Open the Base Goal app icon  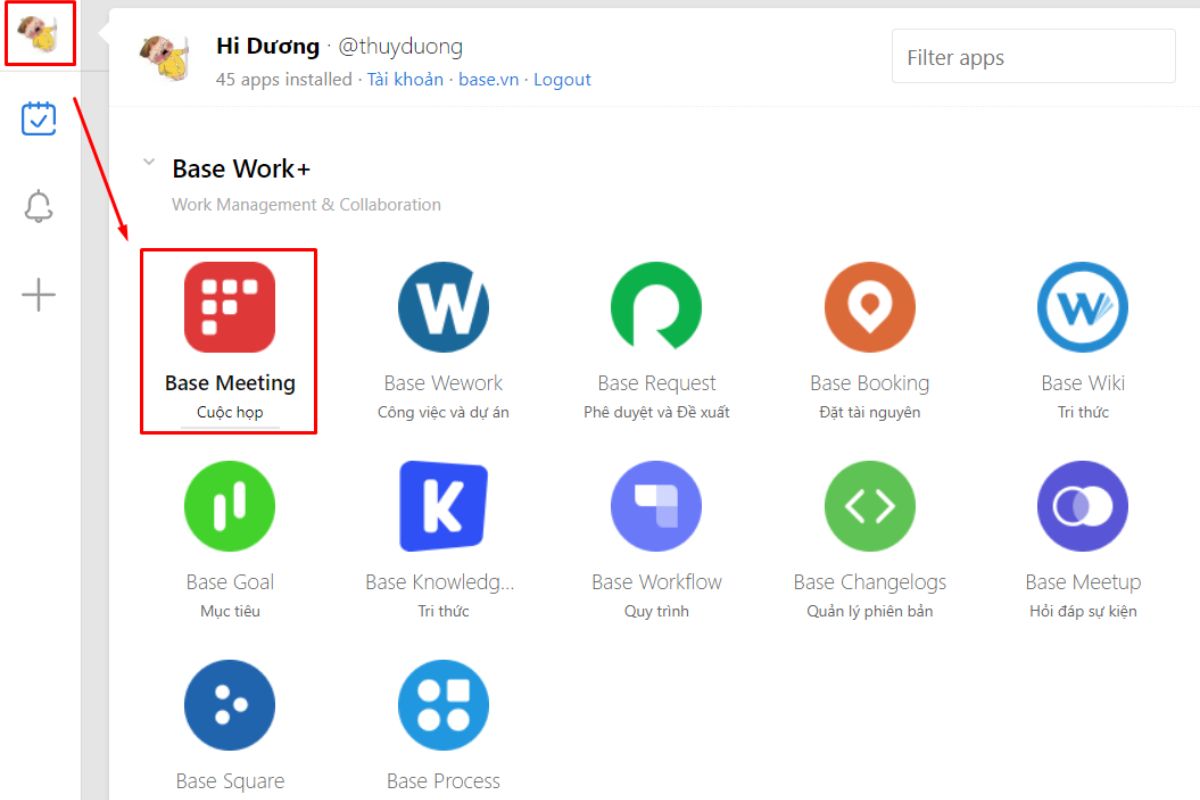point(230,506)
